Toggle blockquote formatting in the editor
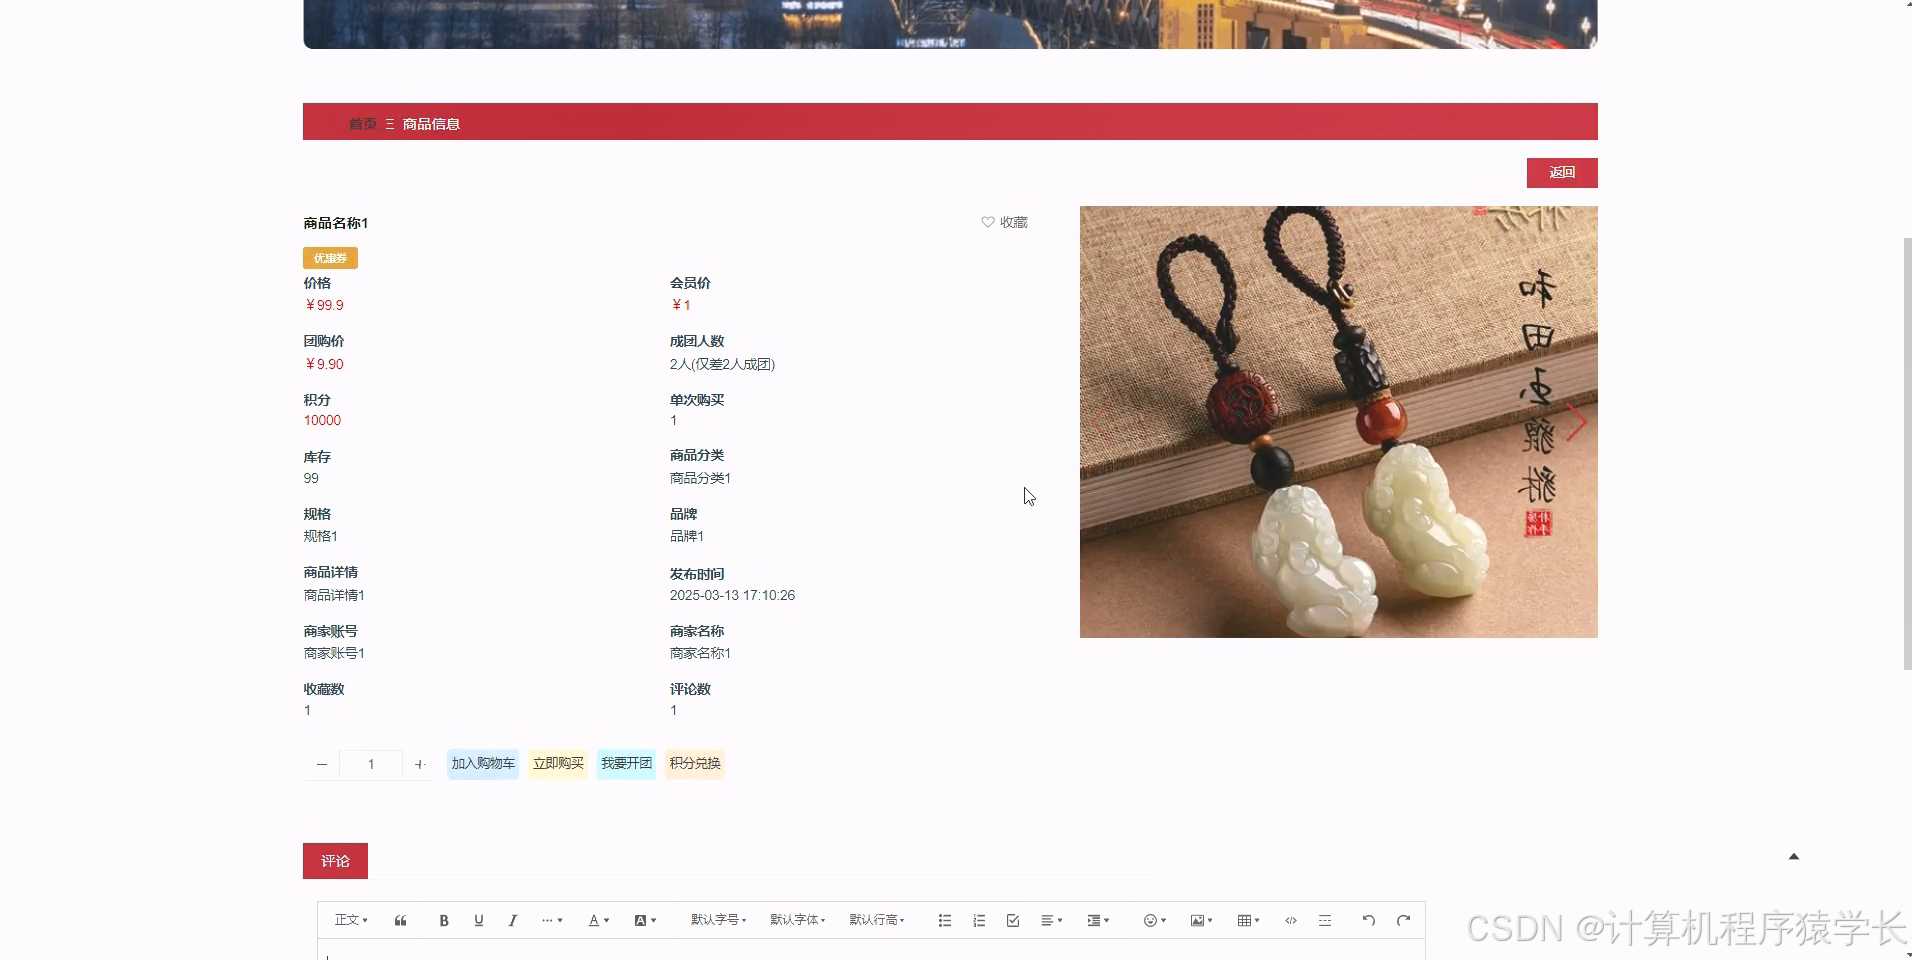This screenshot has height=960, width=1912. point(400,920)
